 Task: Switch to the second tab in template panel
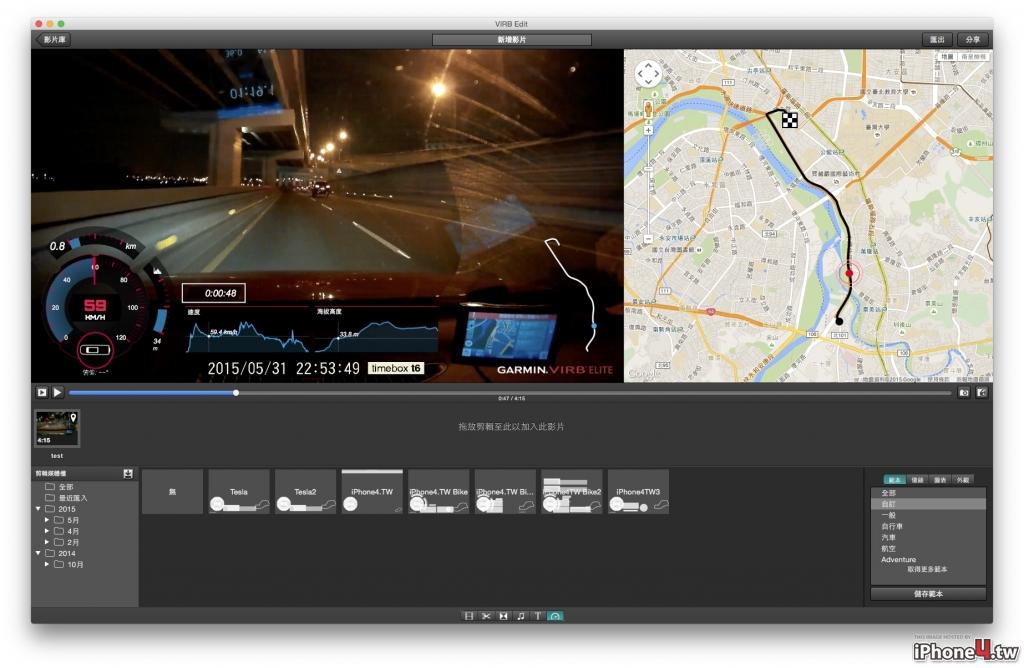(x=917, y=480)
